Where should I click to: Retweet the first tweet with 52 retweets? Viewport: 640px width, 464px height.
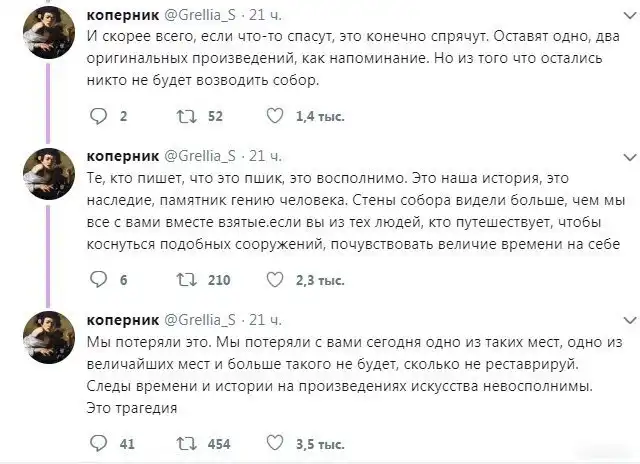(187, 117)
